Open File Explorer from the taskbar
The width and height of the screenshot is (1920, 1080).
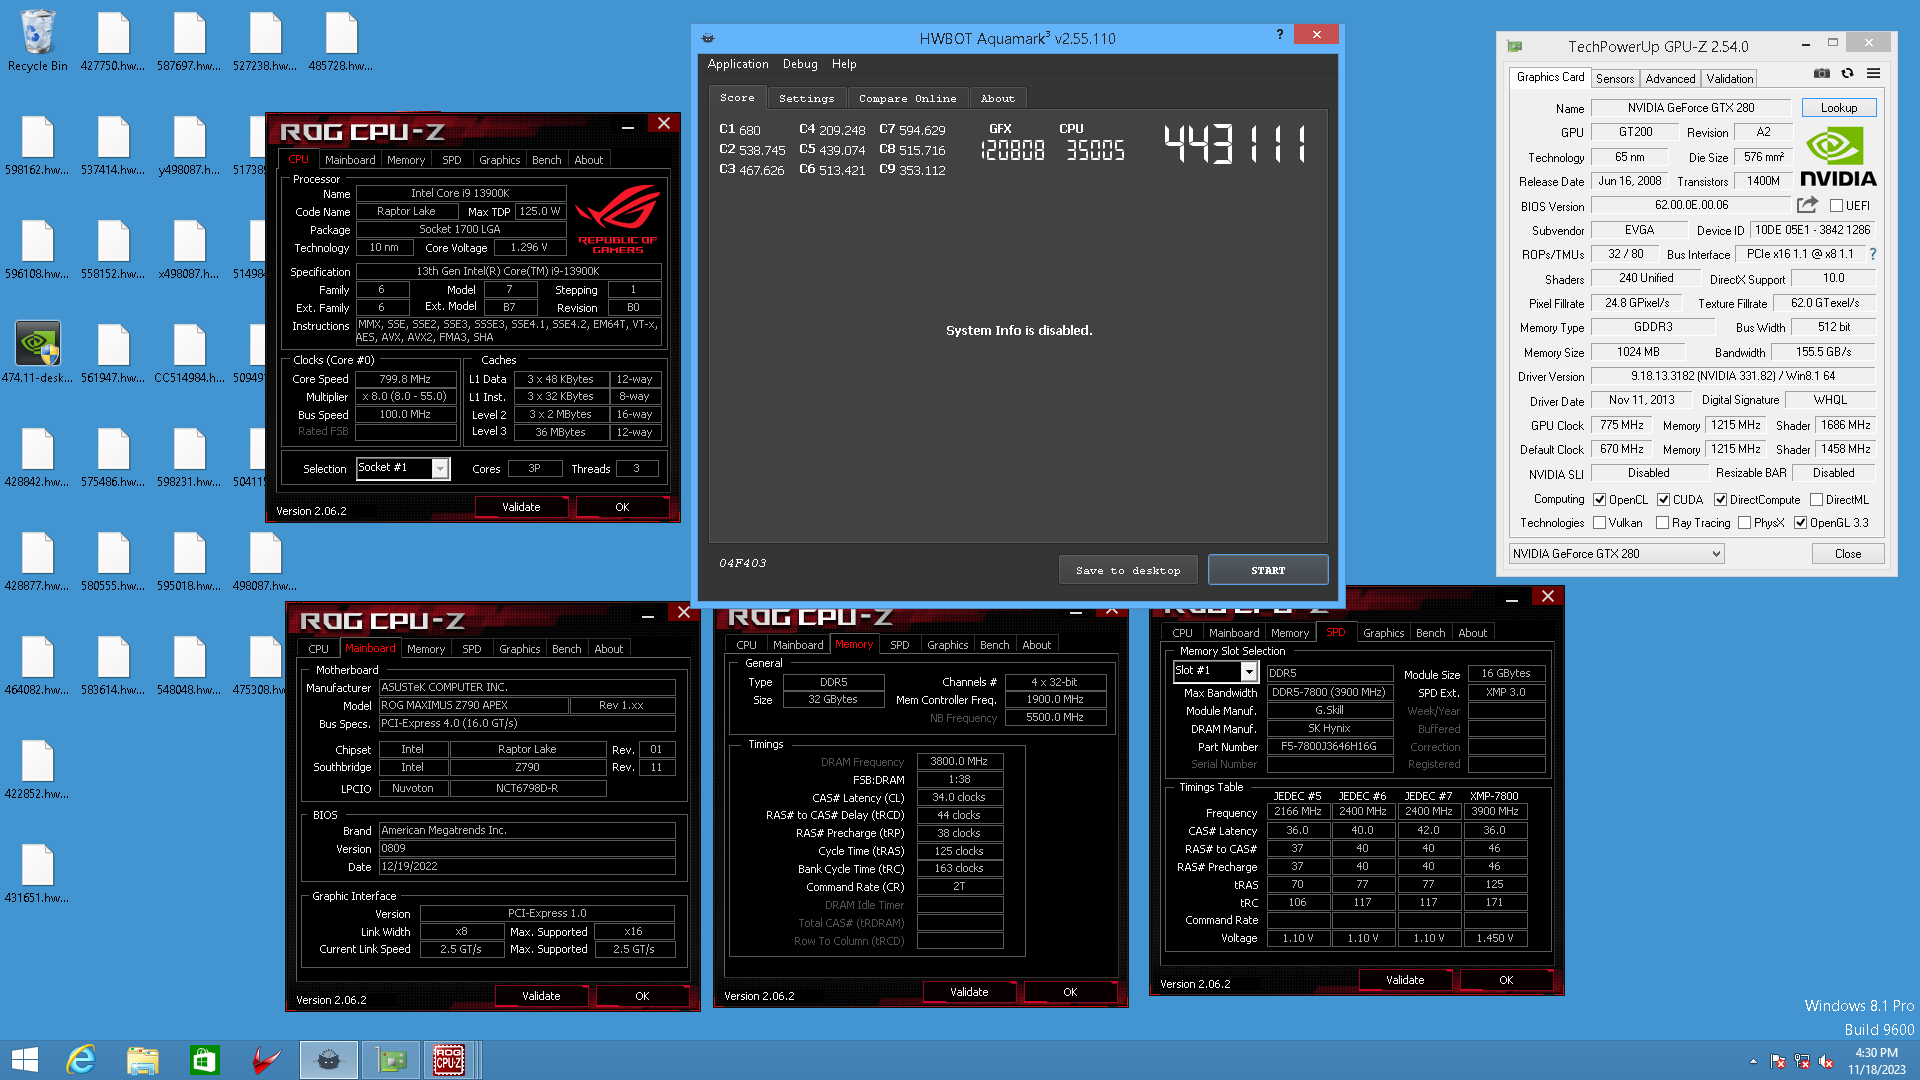point(143,1060)
